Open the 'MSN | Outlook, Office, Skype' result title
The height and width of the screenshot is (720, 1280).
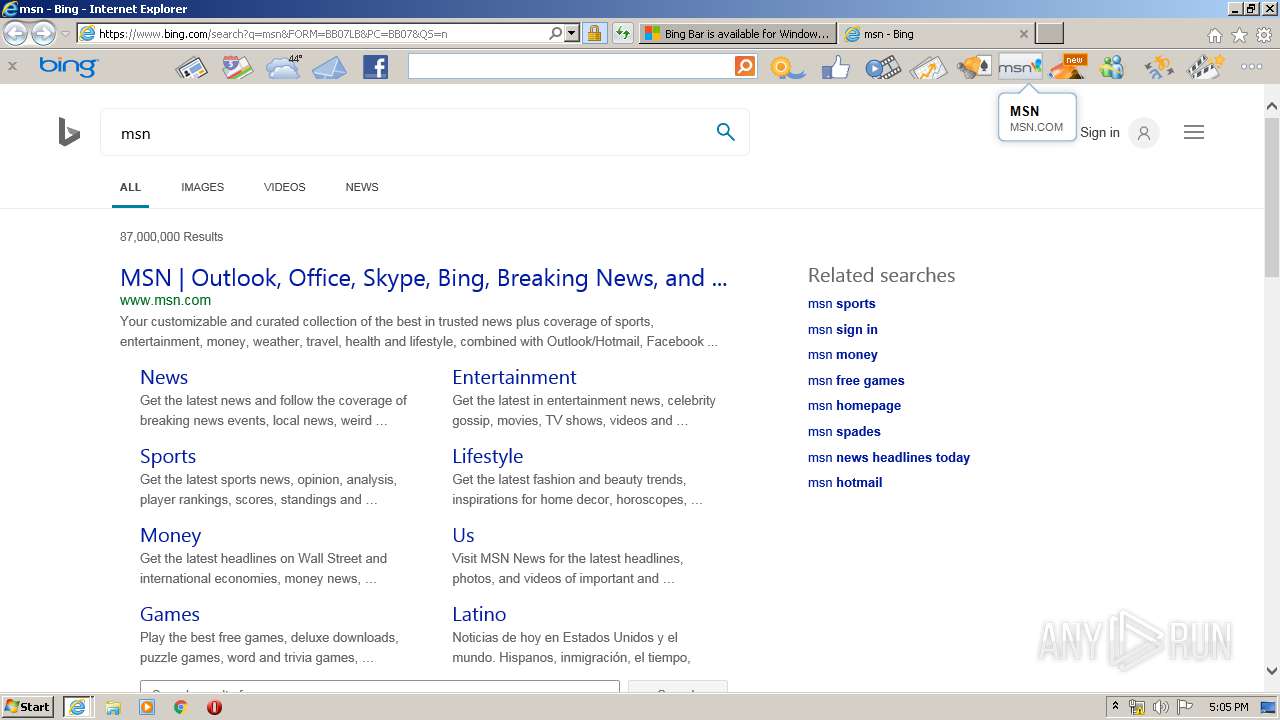click(x=423, y=278)
